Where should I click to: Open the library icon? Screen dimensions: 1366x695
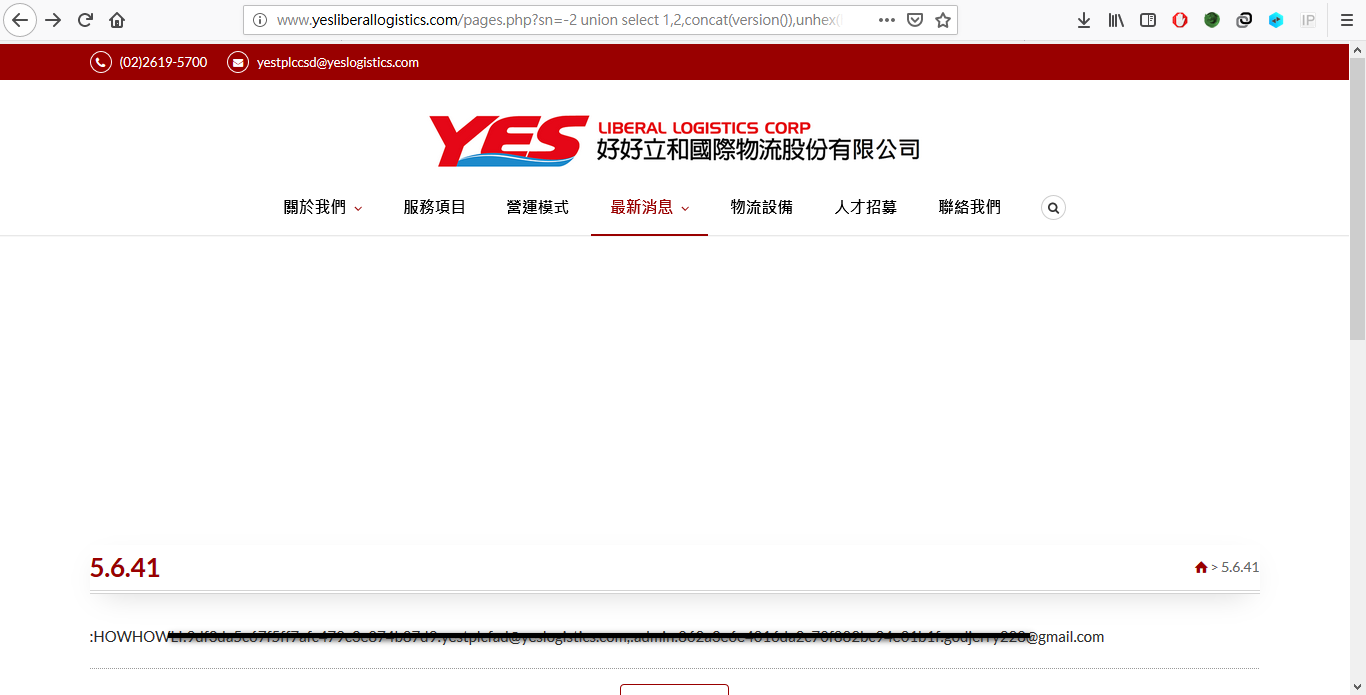tap(1116, 20)
